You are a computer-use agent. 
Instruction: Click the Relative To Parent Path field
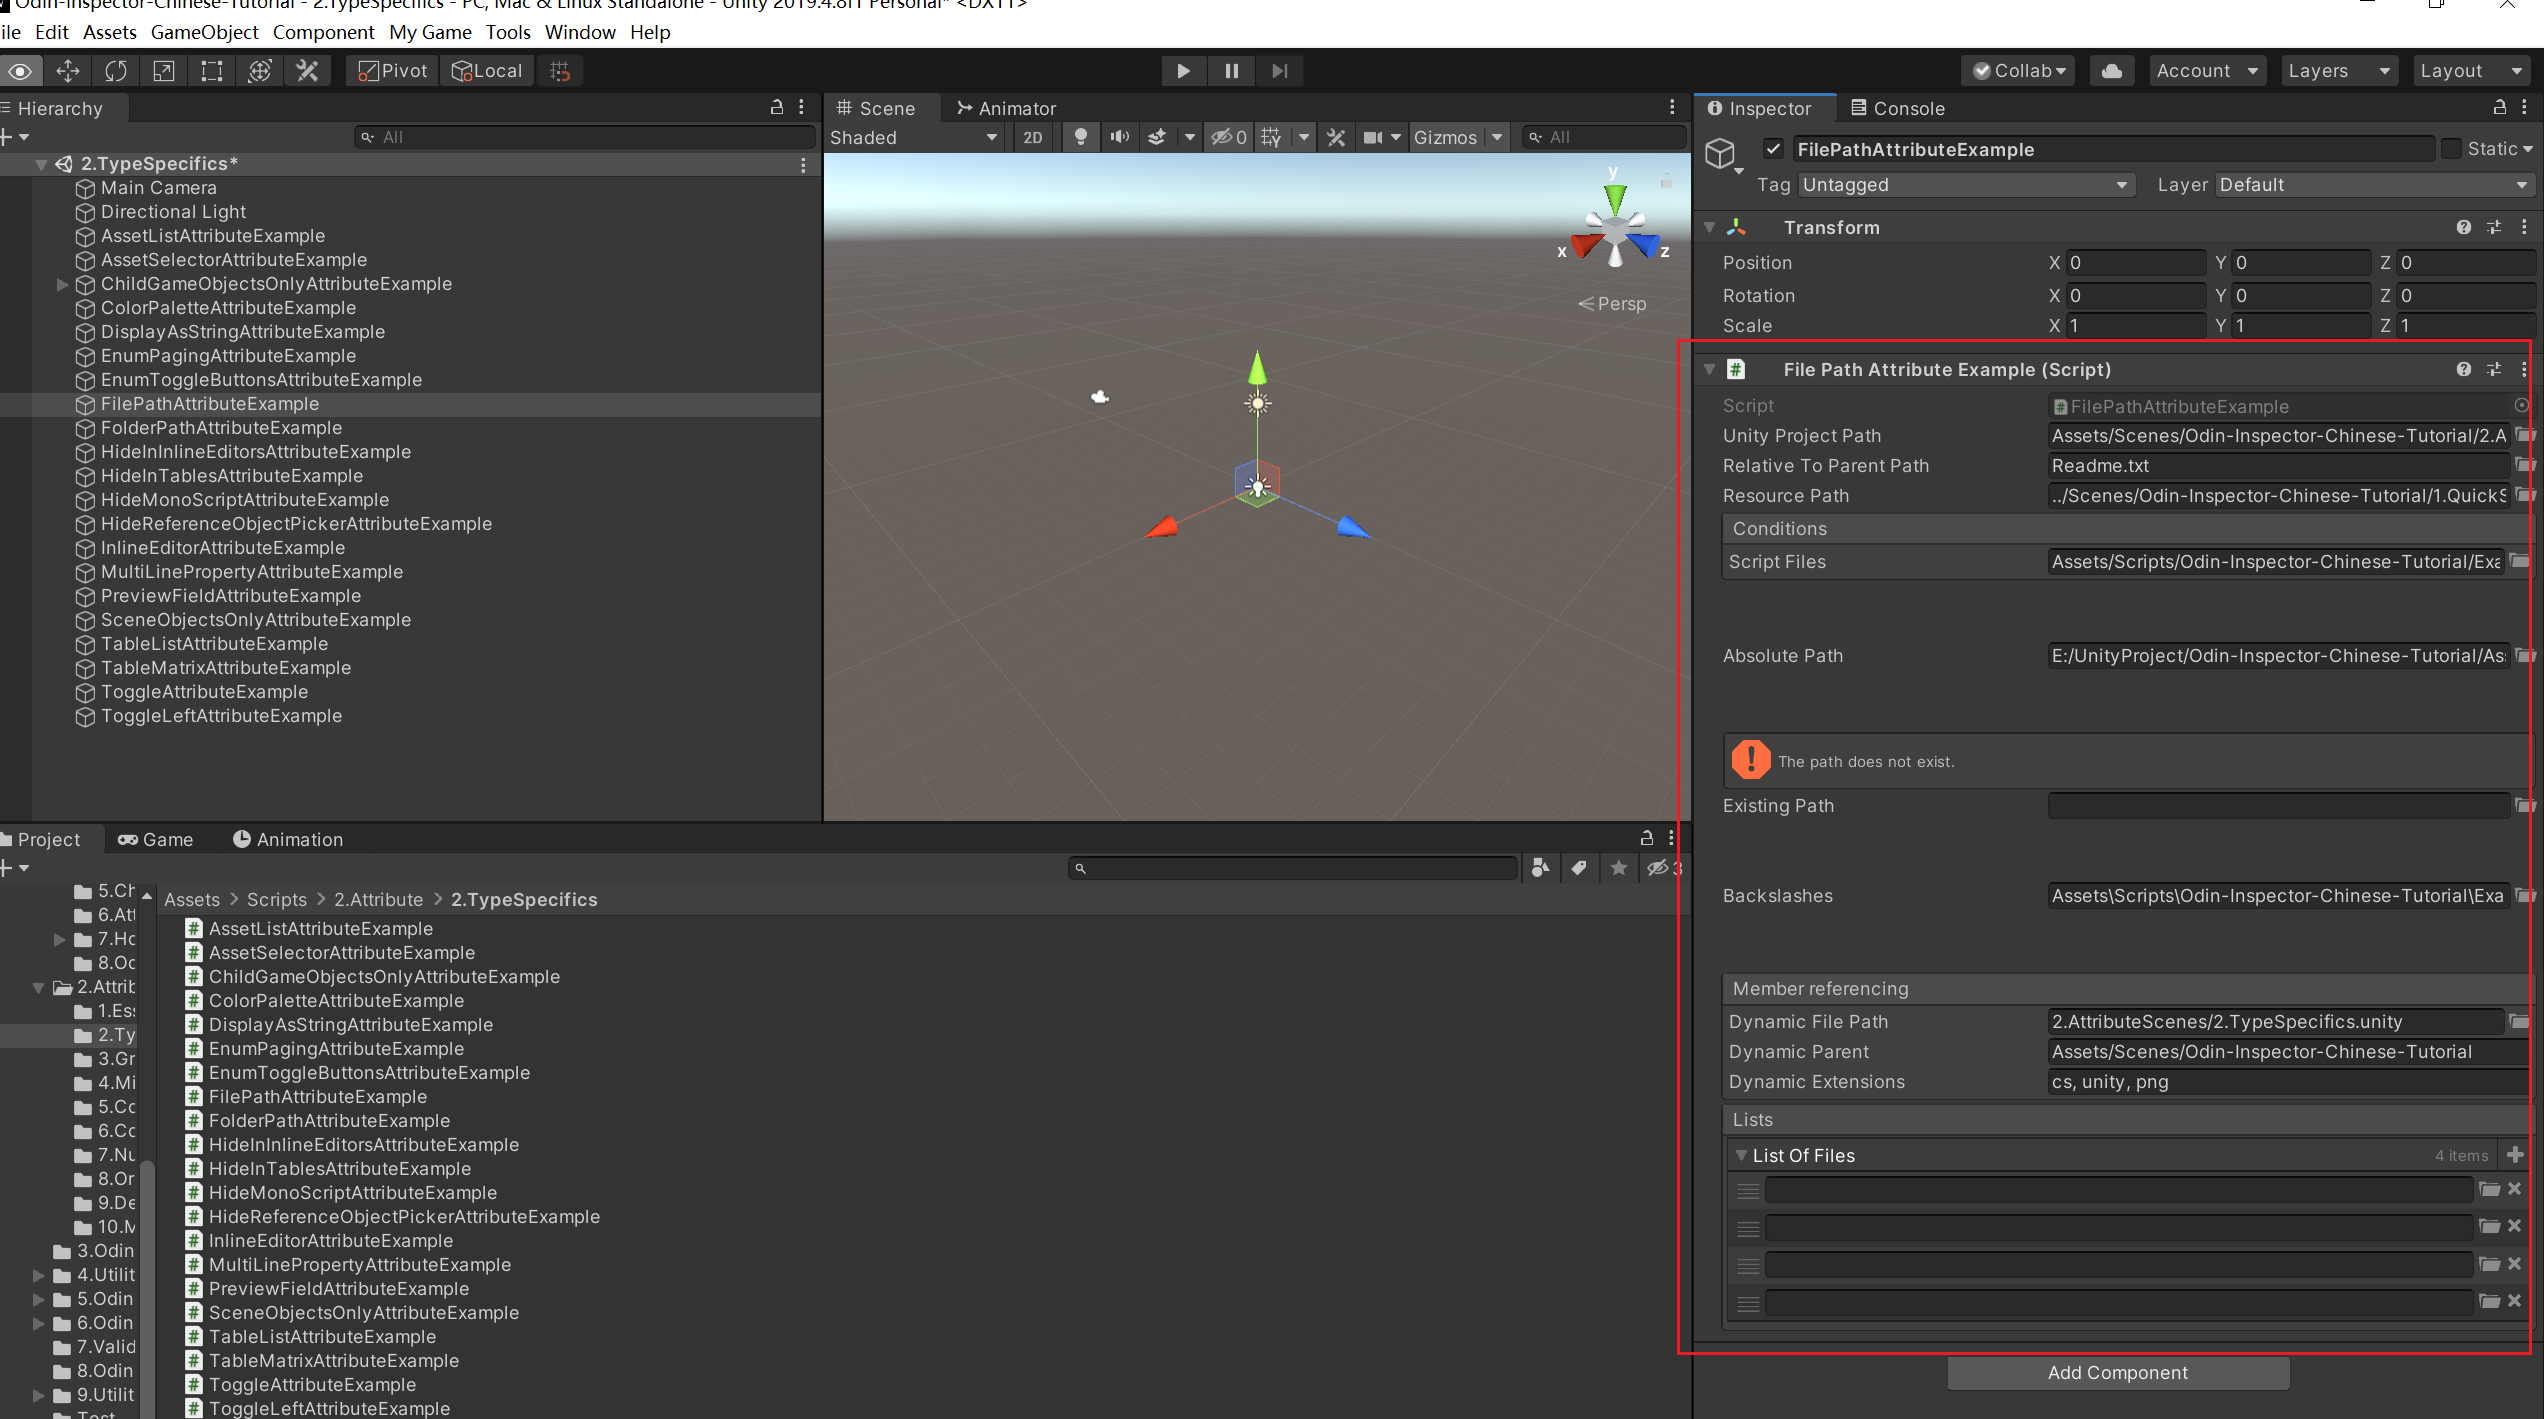coord(2279,466)
